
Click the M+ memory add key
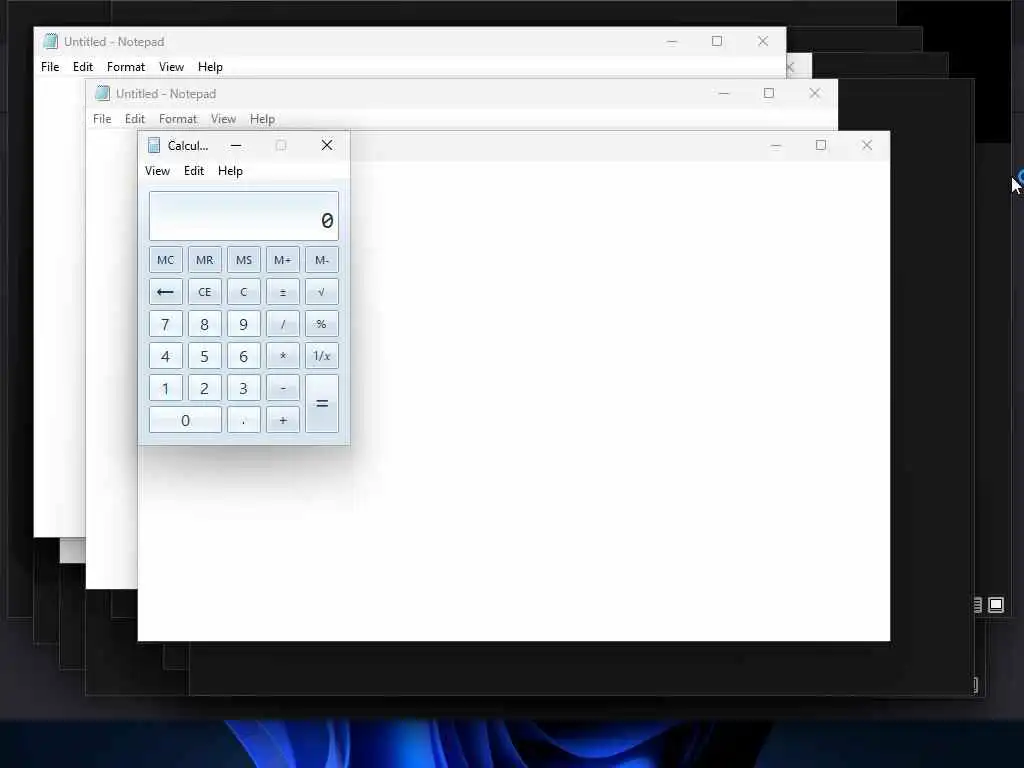pyautogui.click(x=283, y=260)
